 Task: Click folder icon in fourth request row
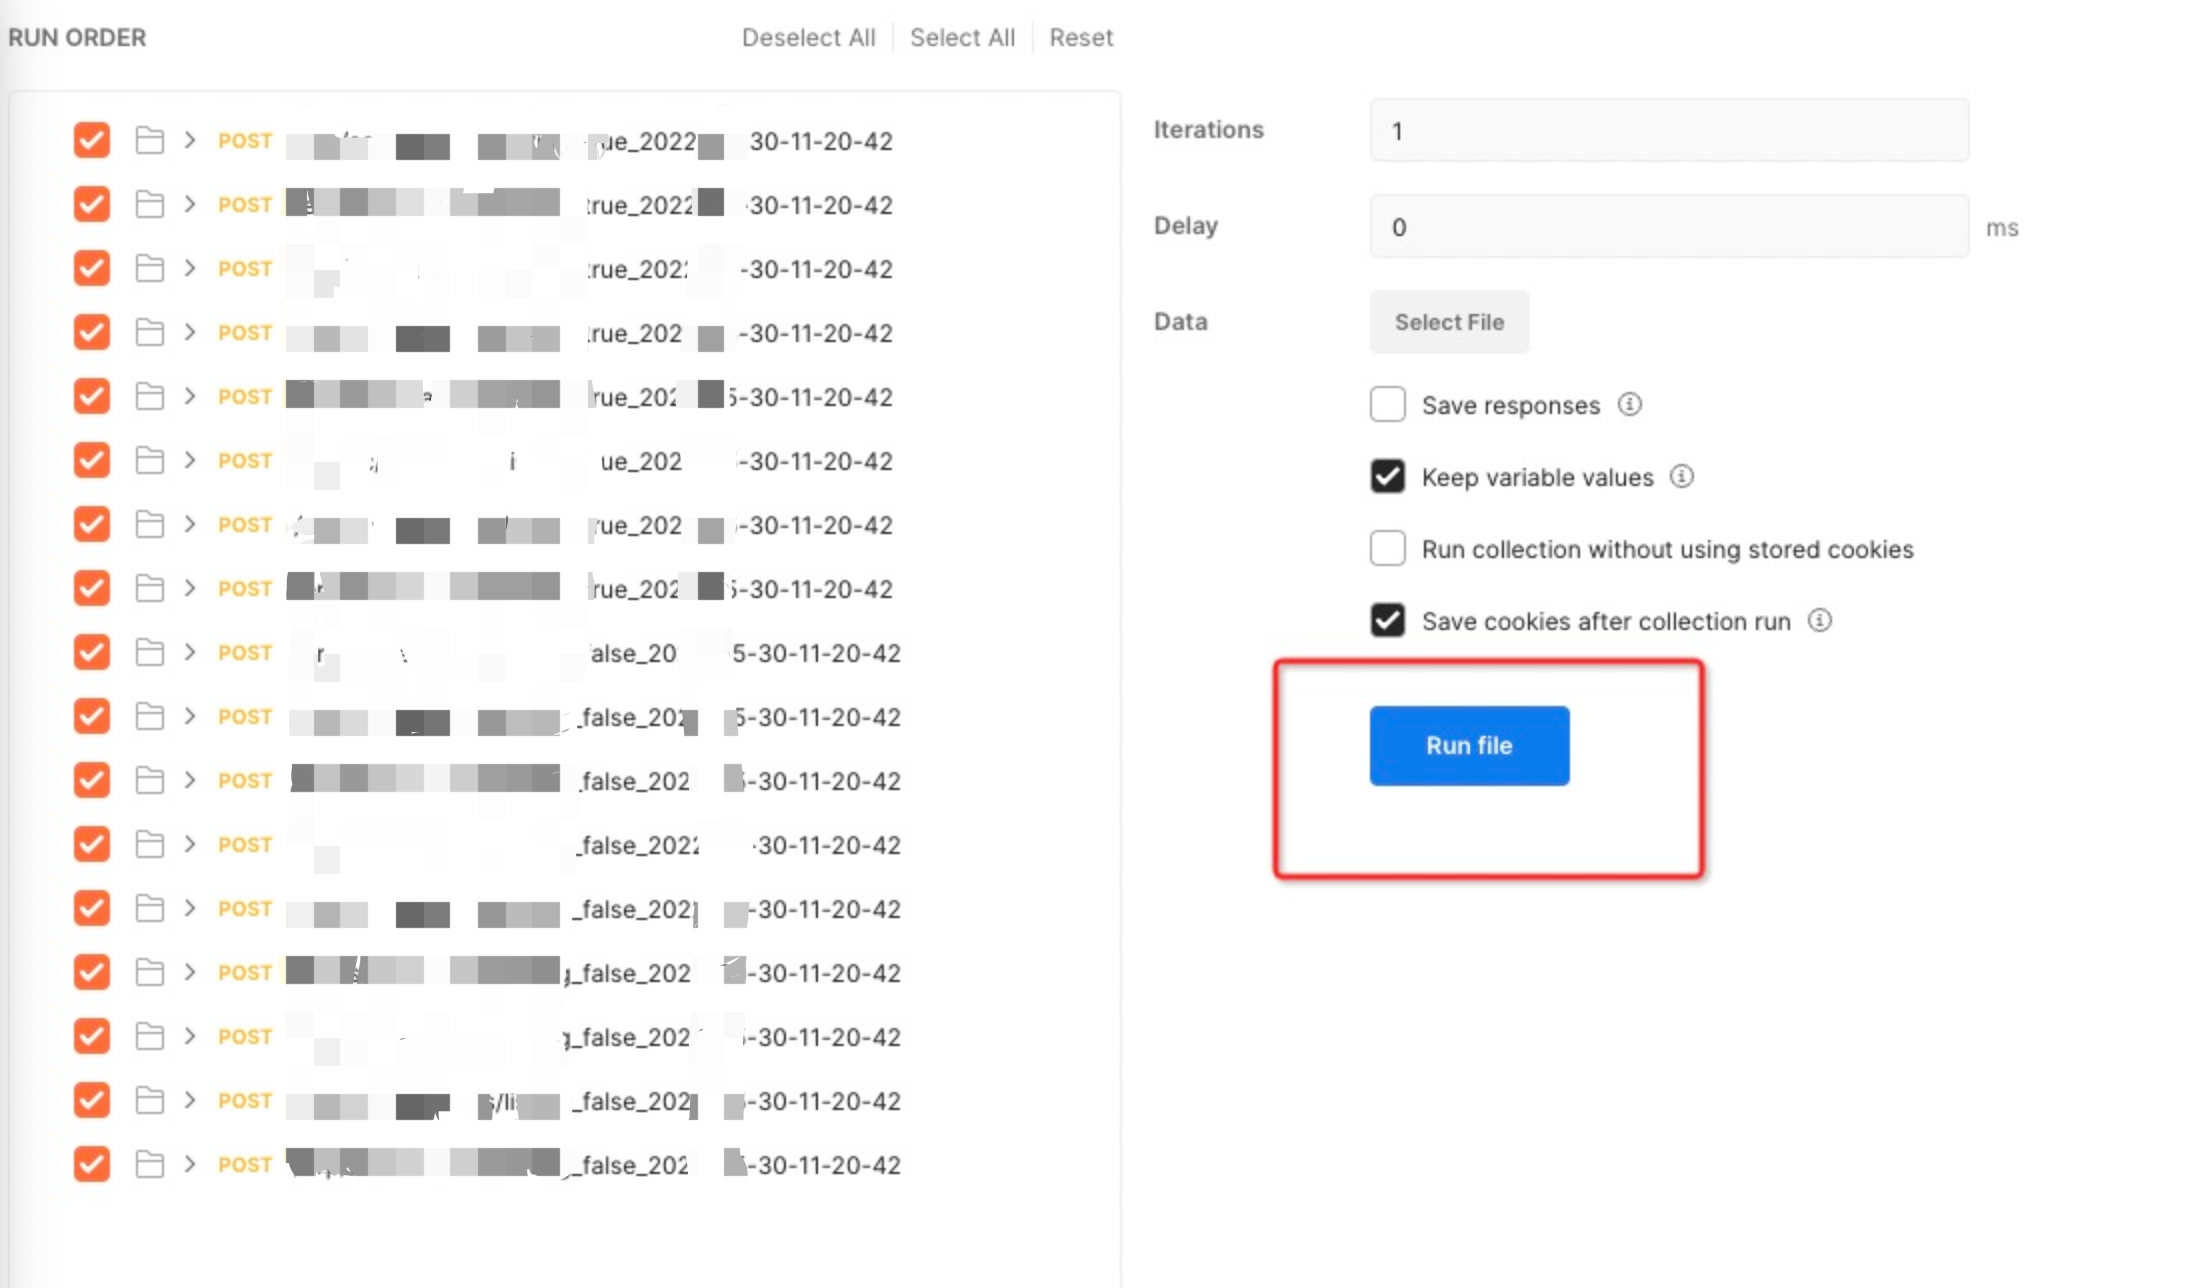150,332
